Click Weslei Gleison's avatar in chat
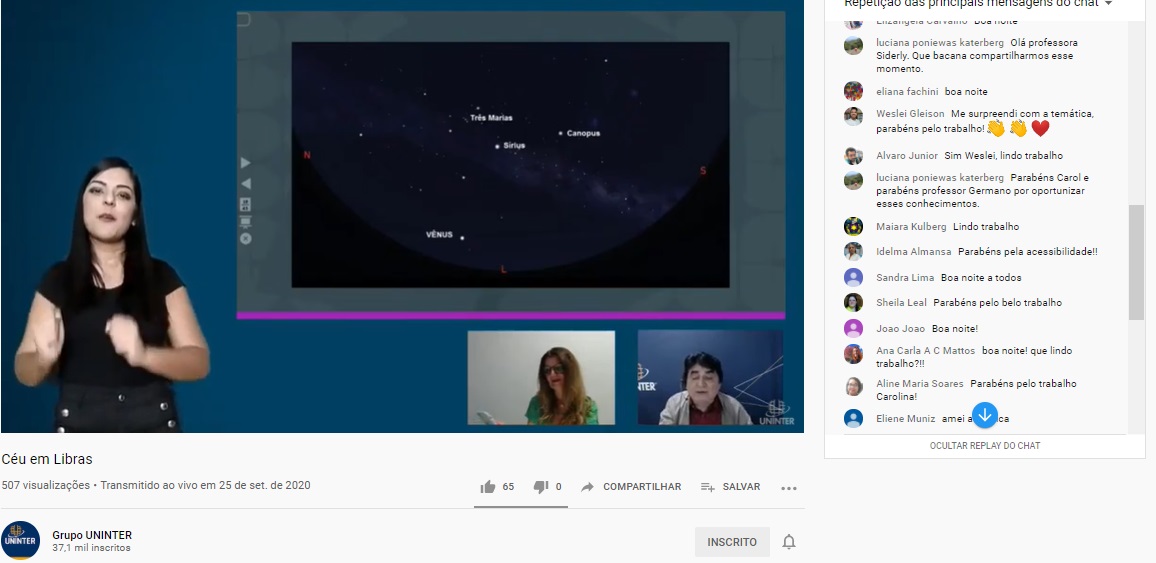The image size is (1156, 563). coord(853,116)
